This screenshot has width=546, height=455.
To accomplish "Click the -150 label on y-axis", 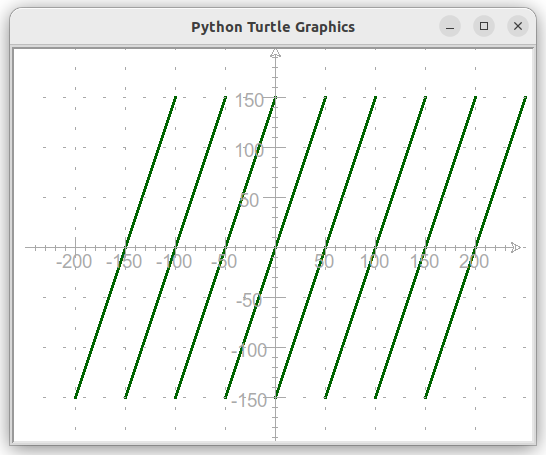I will (249, 400).
